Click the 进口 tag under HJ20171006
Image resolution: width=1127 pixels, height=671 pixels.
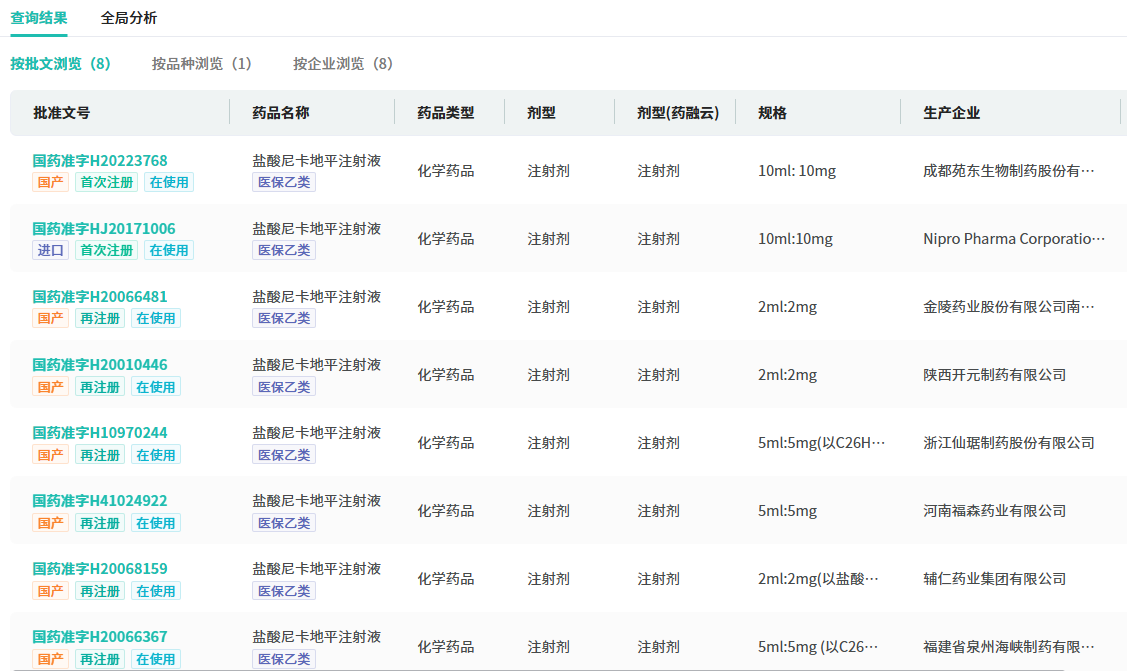(51, 250)
